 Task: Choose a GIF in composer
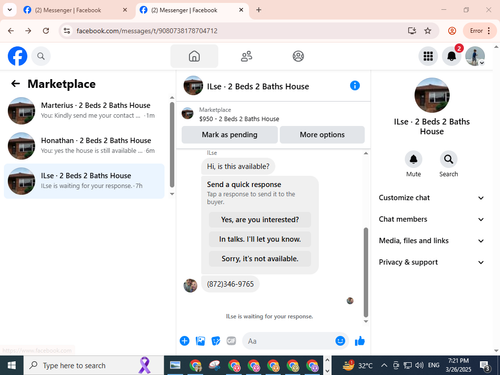[x=231, y=341]
